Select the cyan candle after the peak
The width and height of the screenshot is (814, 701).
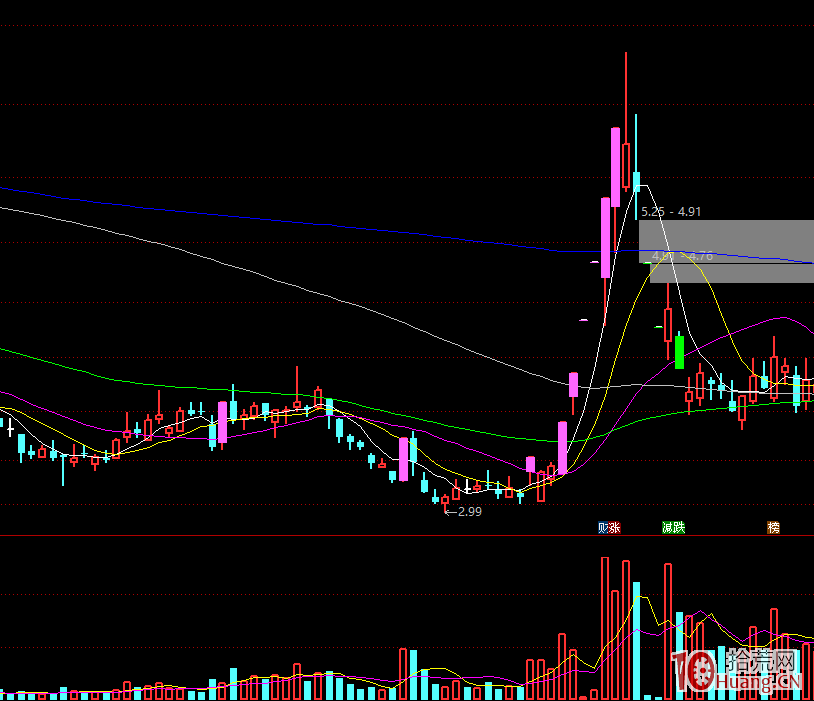click(x=636, y=167)
